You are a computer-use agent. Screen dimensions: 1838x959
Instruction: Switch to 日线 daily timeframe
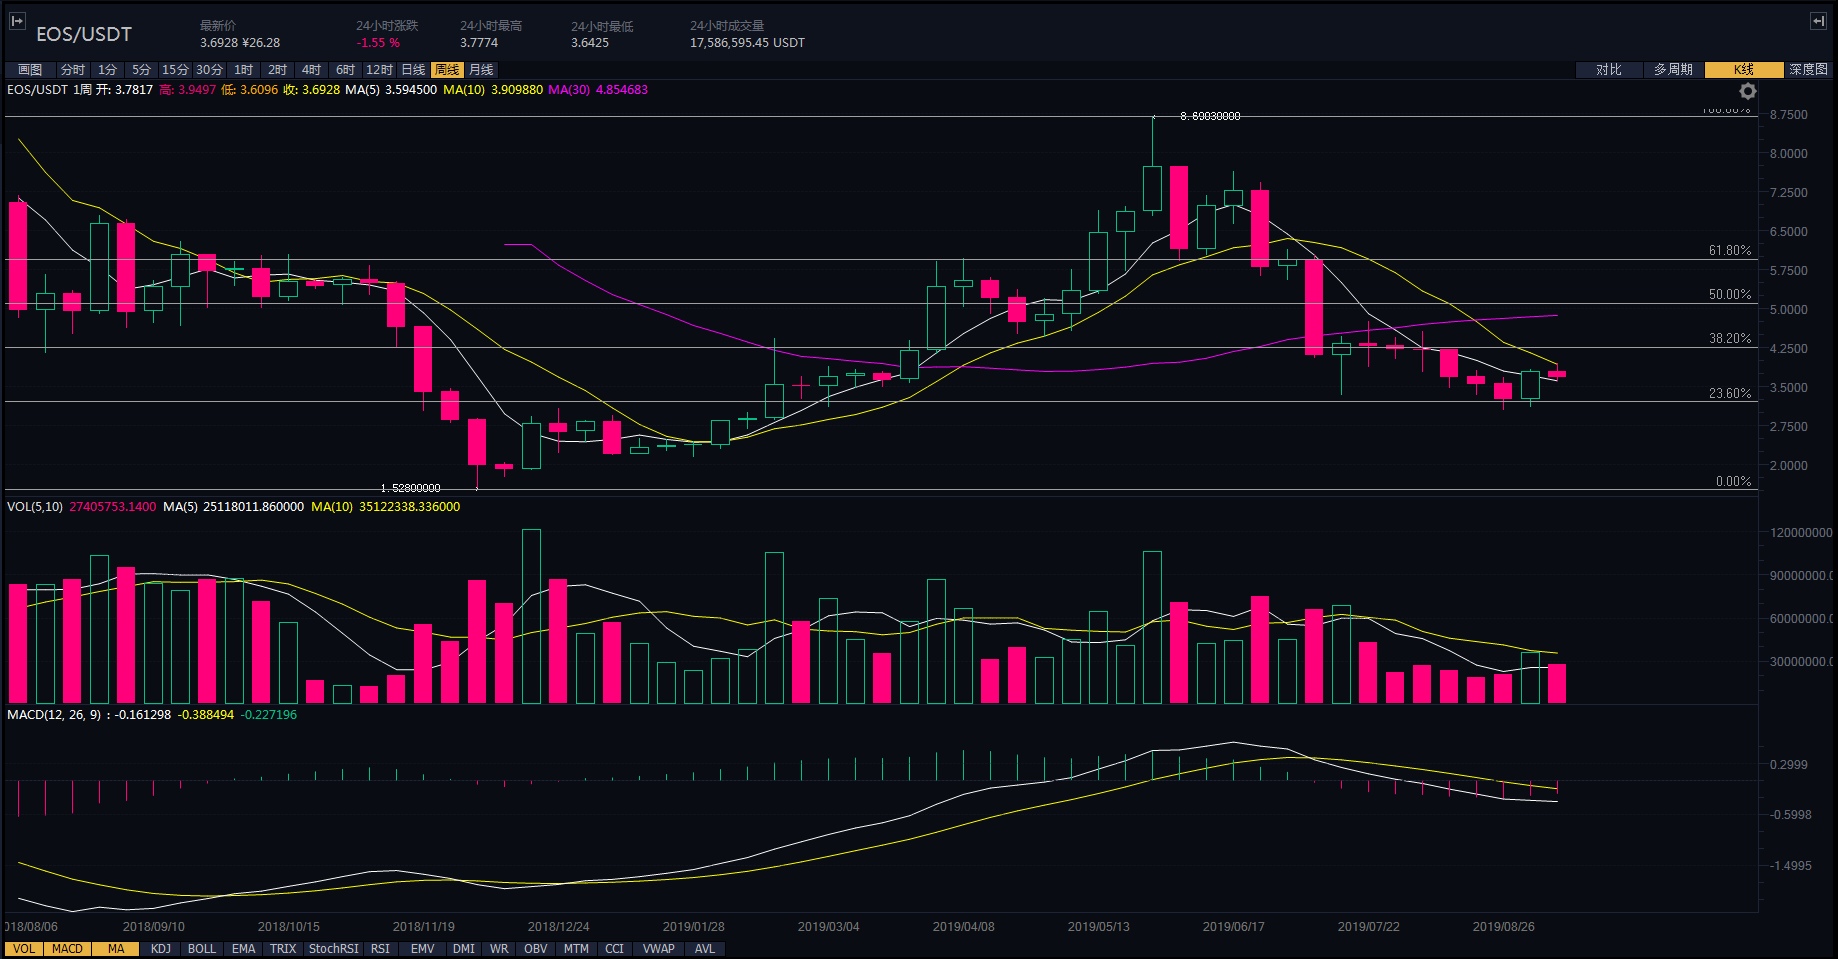tap(413, 70)
